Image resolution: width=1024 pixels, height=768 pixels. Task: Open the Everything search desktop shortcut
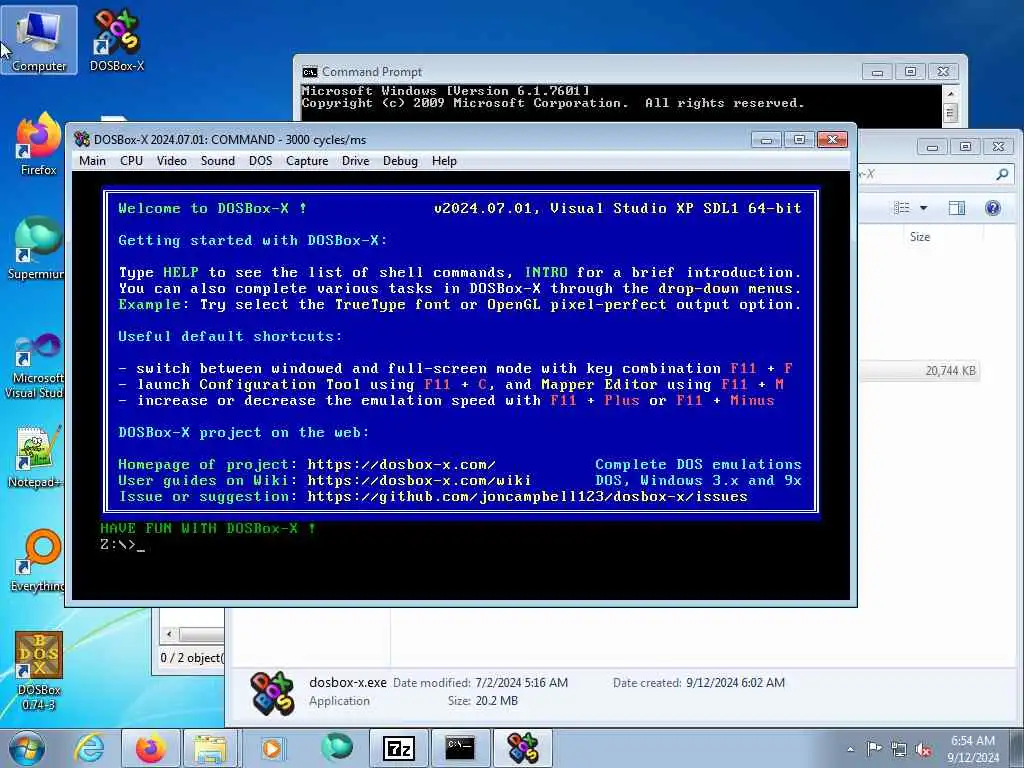[x=37, y=562]
